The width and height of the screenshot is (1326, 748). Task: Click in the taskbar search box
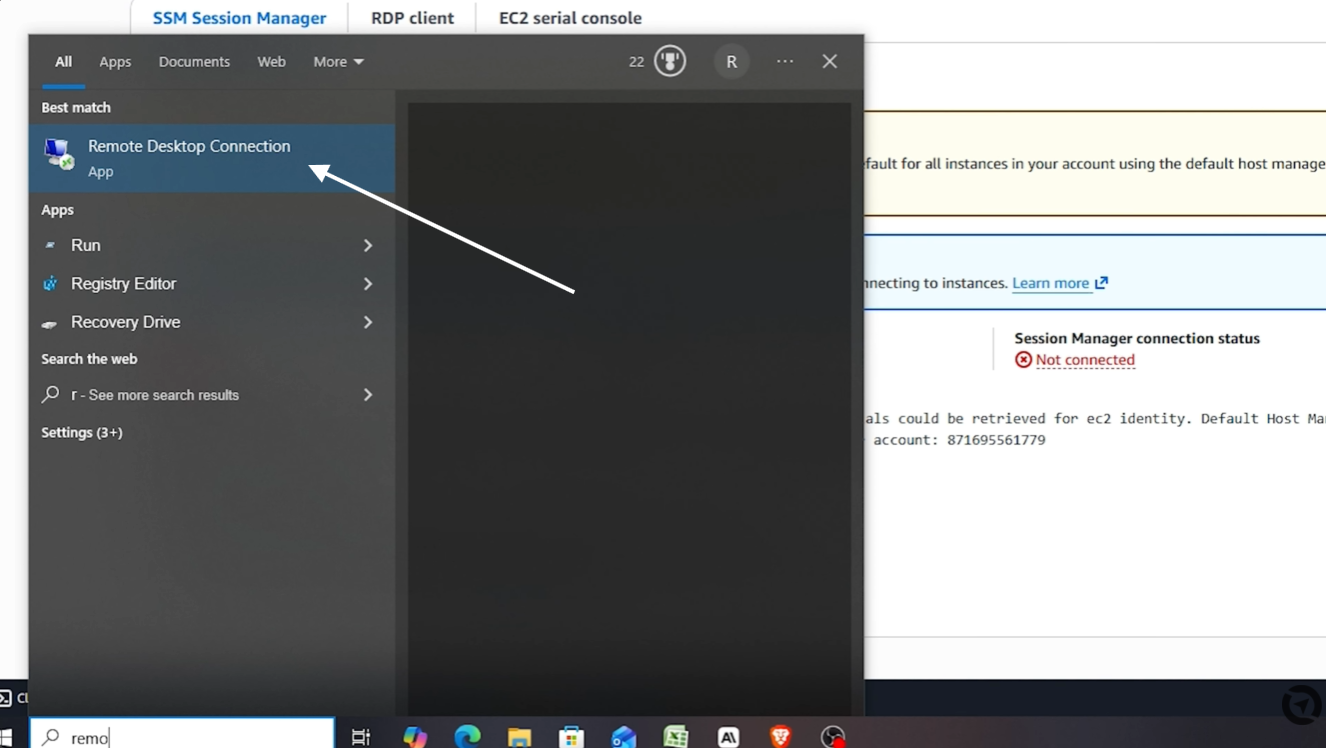[182, 737]
